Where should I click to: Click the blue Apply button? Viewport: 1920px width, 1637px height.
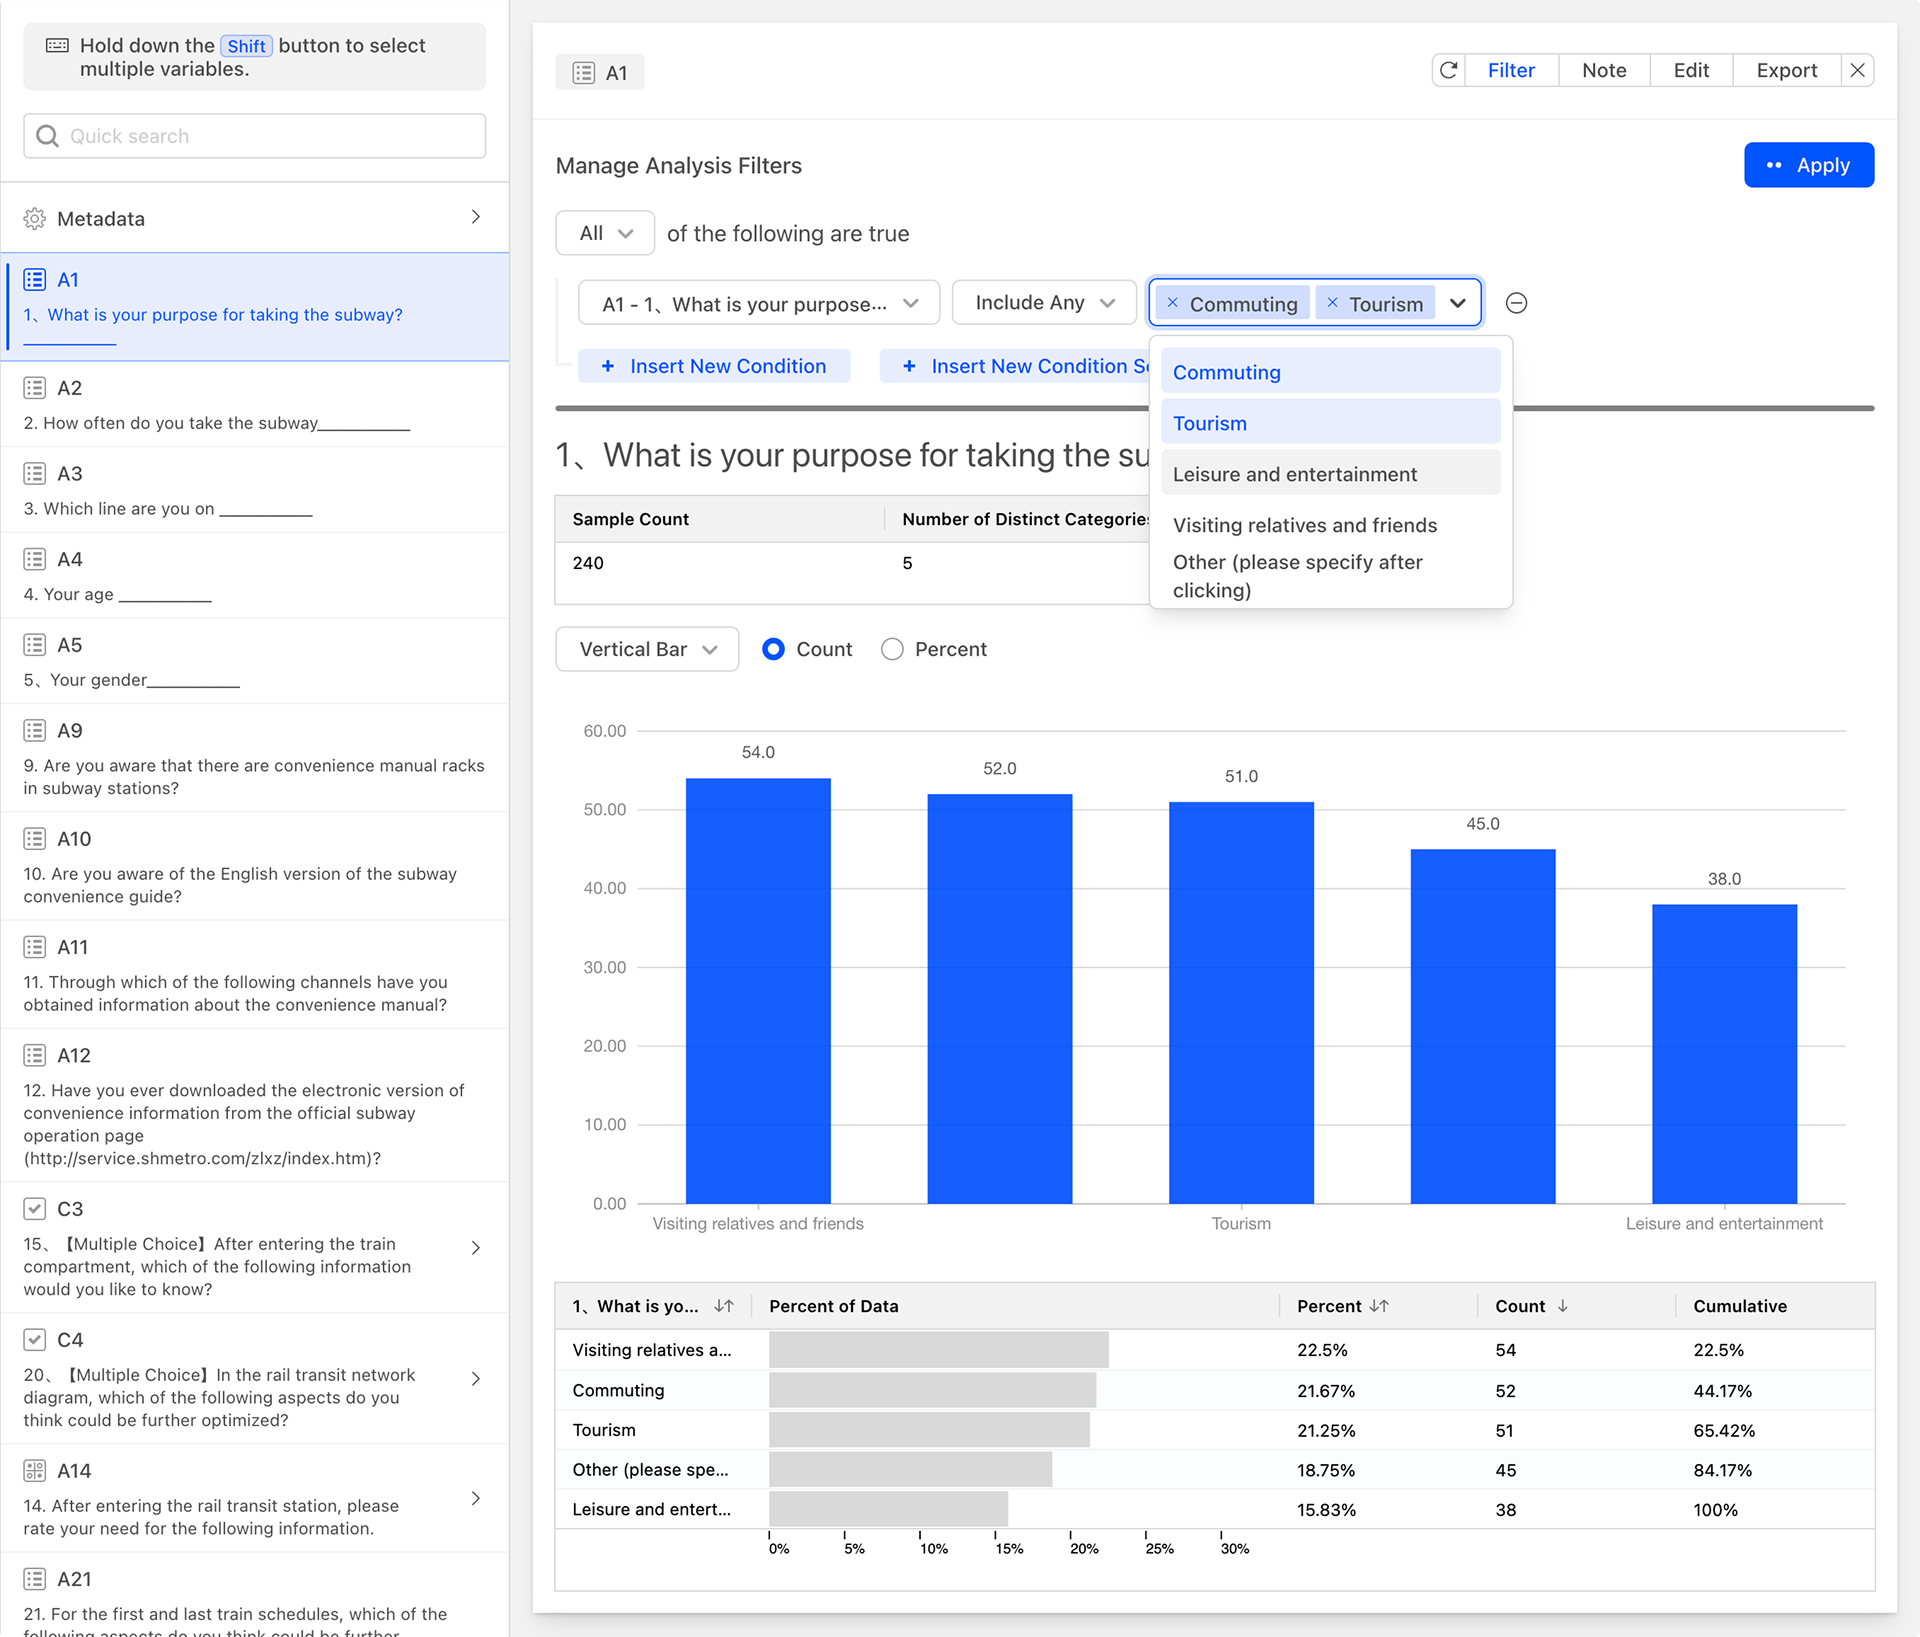coord(1809,165)
